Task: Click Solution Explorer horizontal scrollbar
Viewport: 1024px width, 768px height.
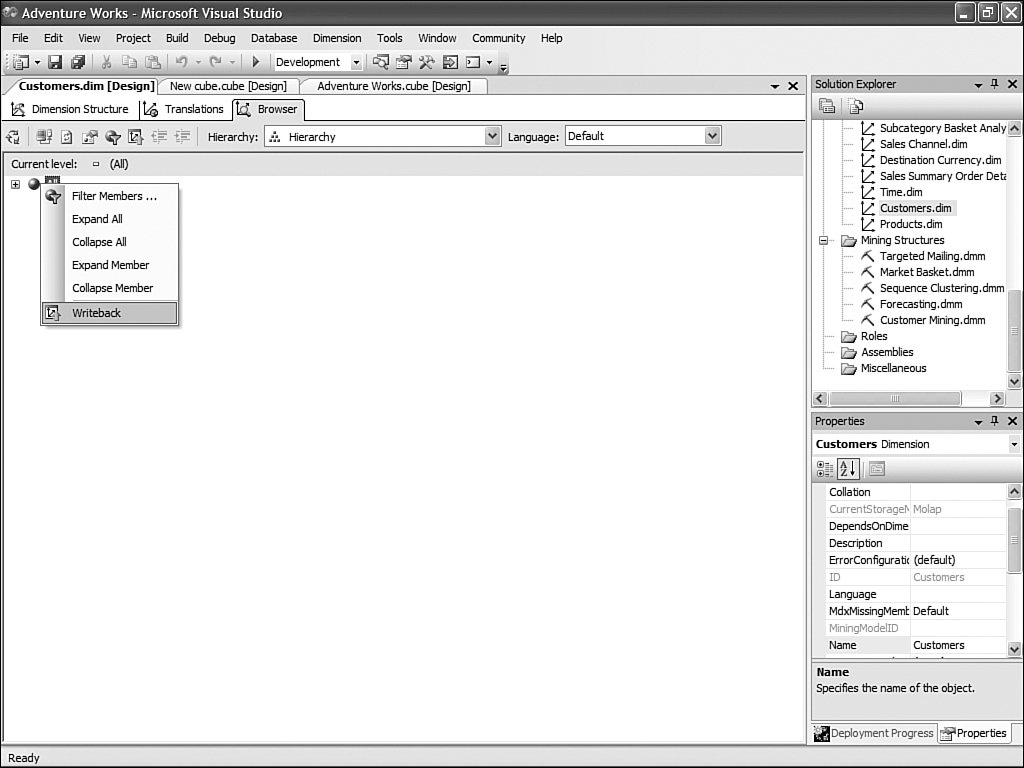Action: click(x=894, y=398)
